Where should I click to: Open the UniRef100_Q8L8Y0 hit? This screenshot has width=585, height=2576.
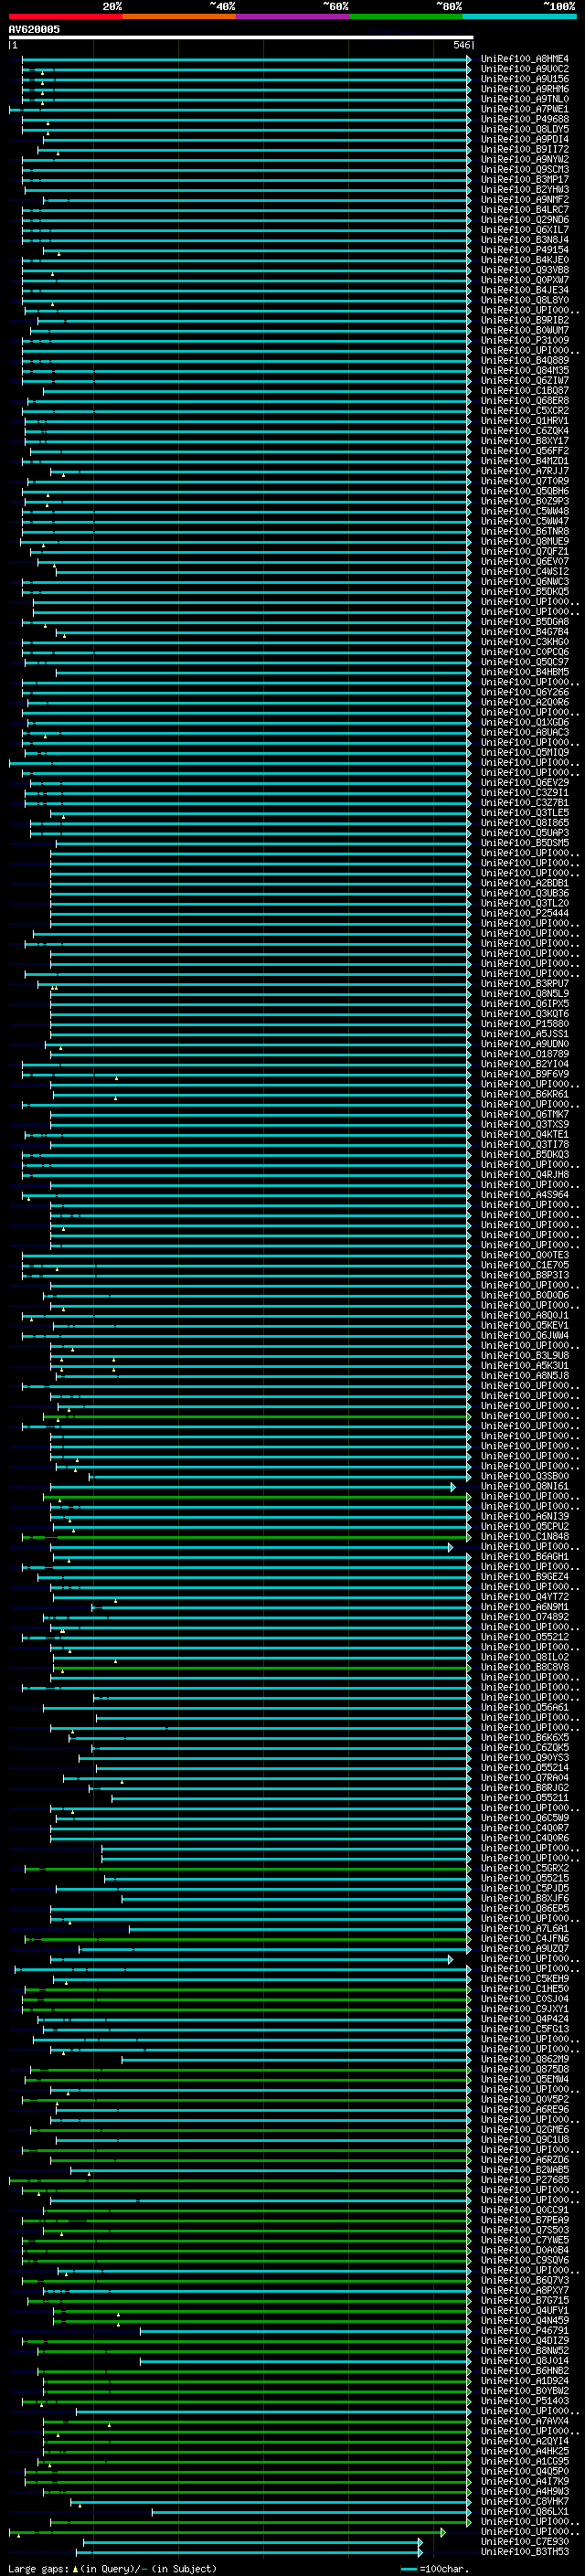(525, 300)
